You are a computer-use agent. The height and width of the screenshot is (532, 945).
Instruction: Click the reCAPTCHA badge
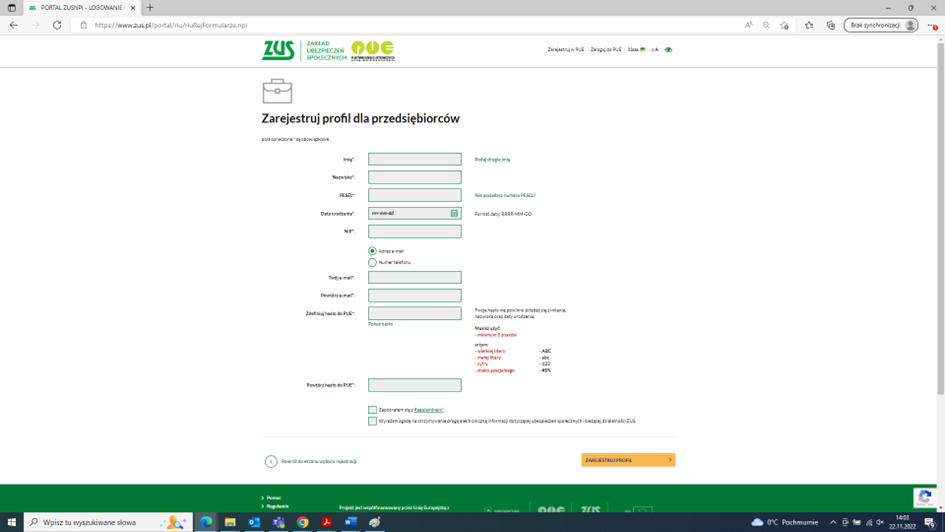pyautogui.click(x=924, y=497)
